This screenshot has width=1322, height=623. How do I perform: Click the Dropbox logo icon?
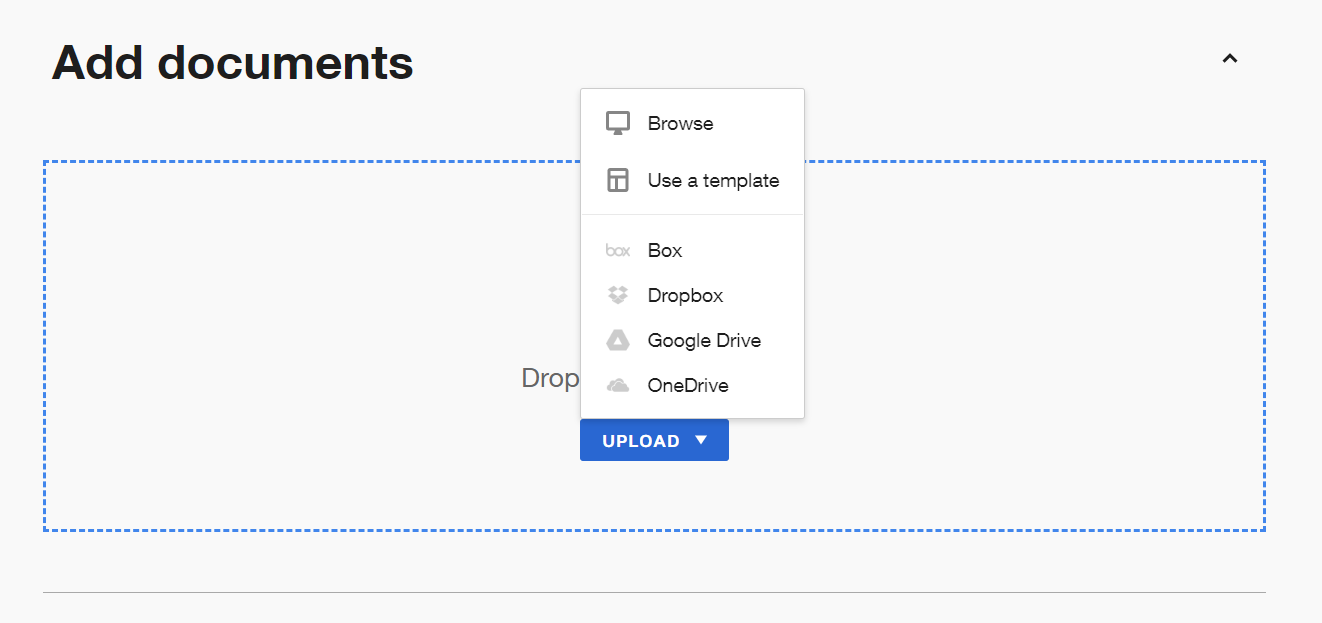point(618,296)
